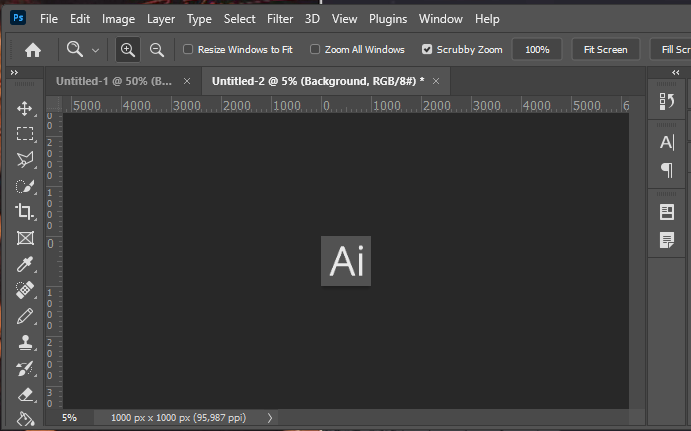691x431 pixels.
Task: Enable Zoom All Windows checkbox
Action: pos(315,49)
